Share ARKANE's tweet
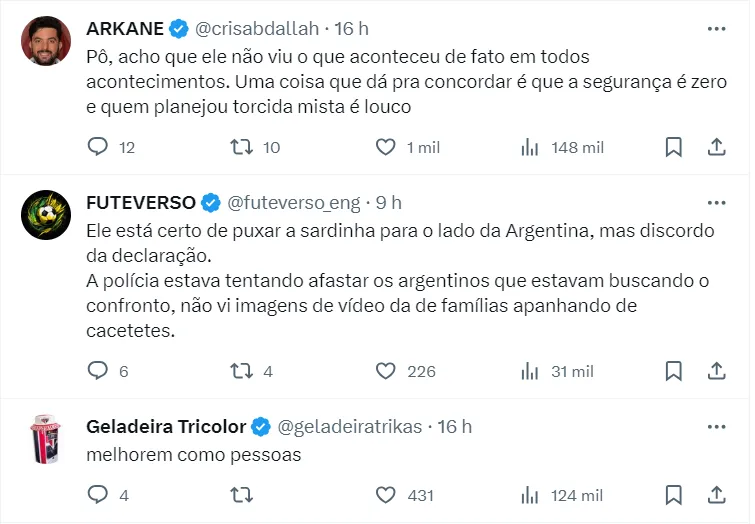The image size is (755, 524). (x=716, y=147)
